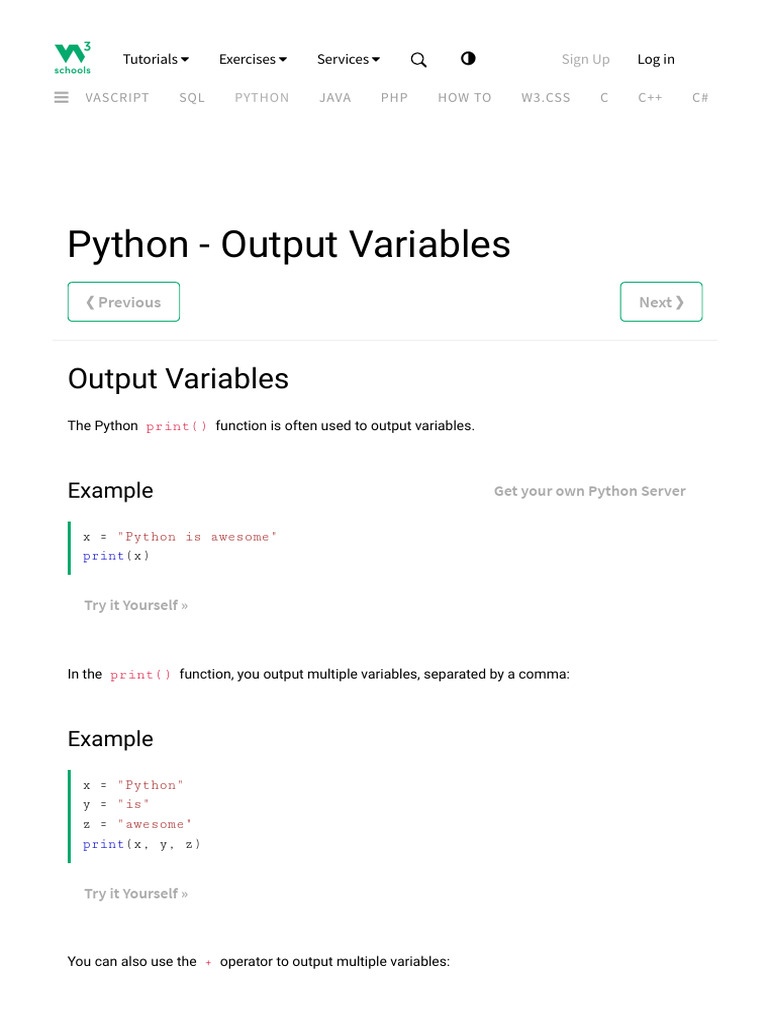Click the W3Schools logo icon
The height and width of the screenshot is (1024, 768).
72,59
